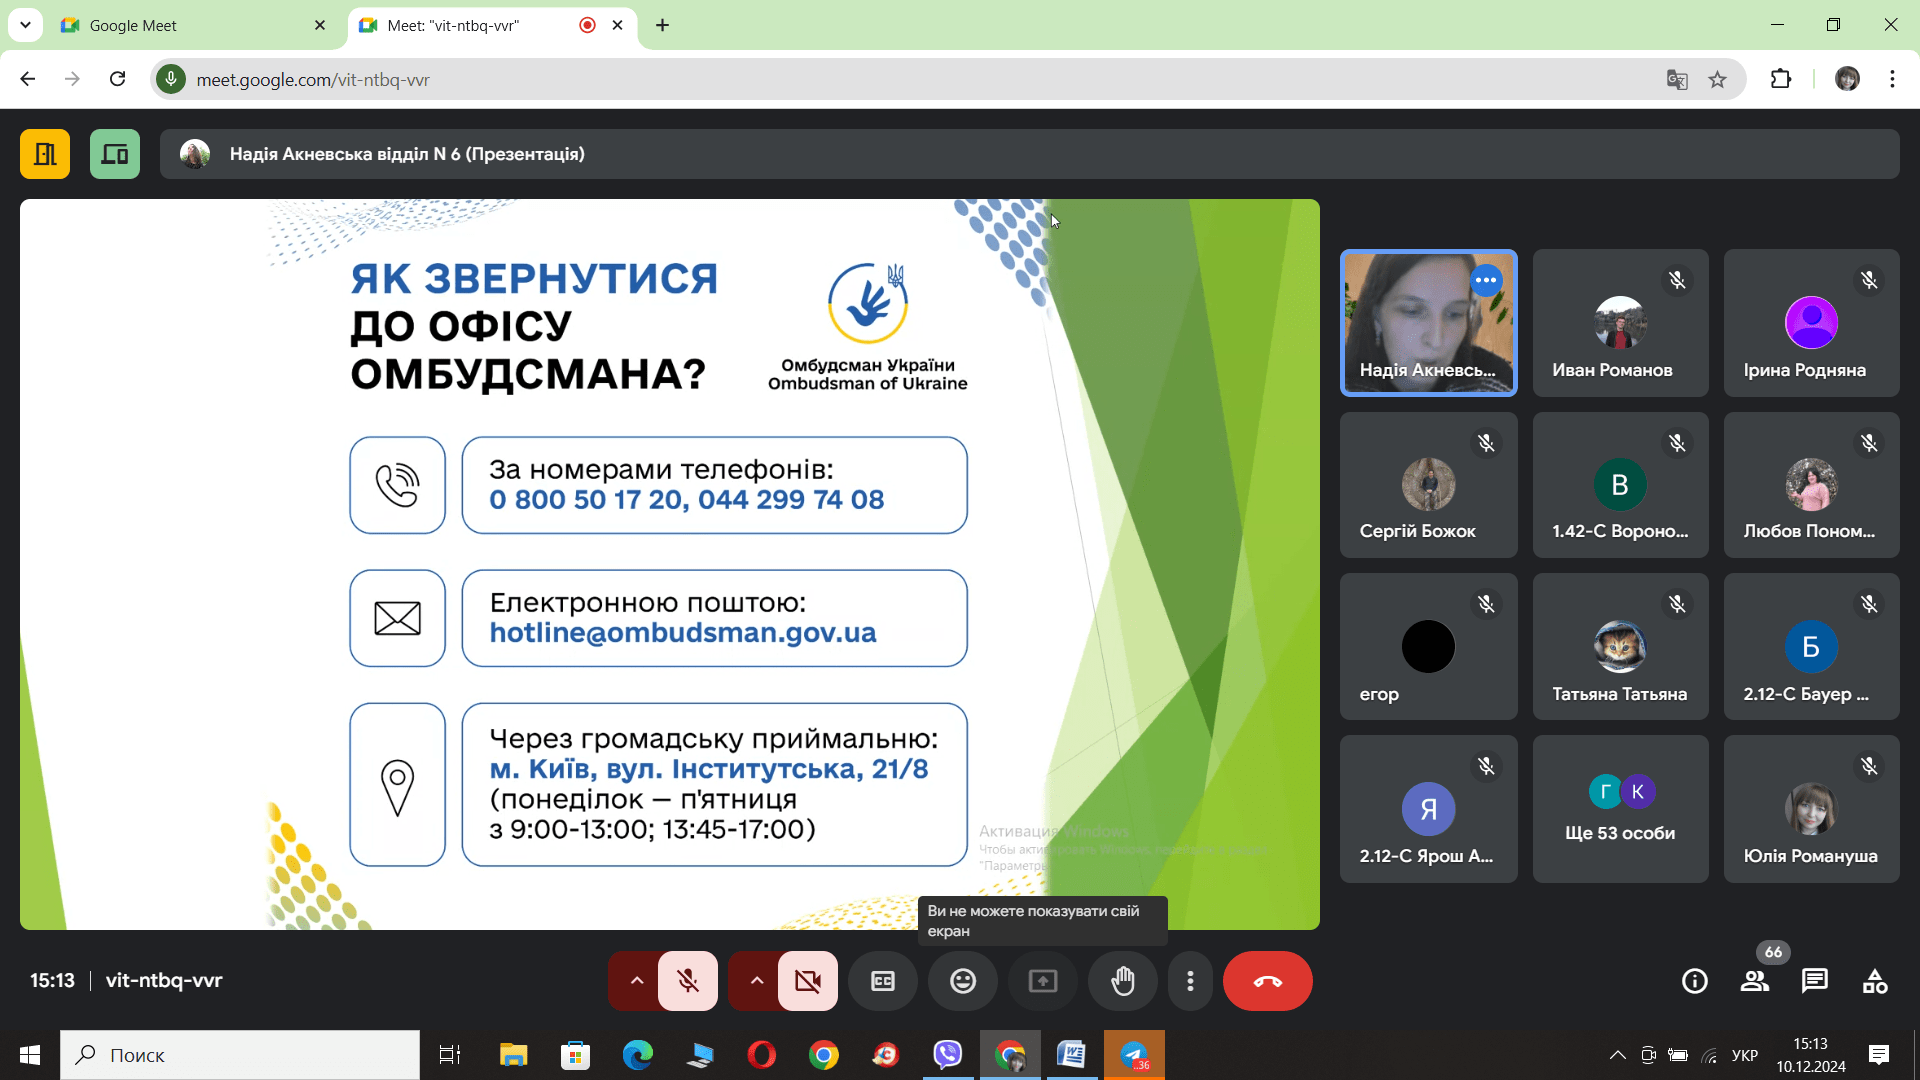Open the "Ще 53 особи" participants tile
Image resolution: width=1920 pixels, height=1080 pixels.
(1620, 809)
